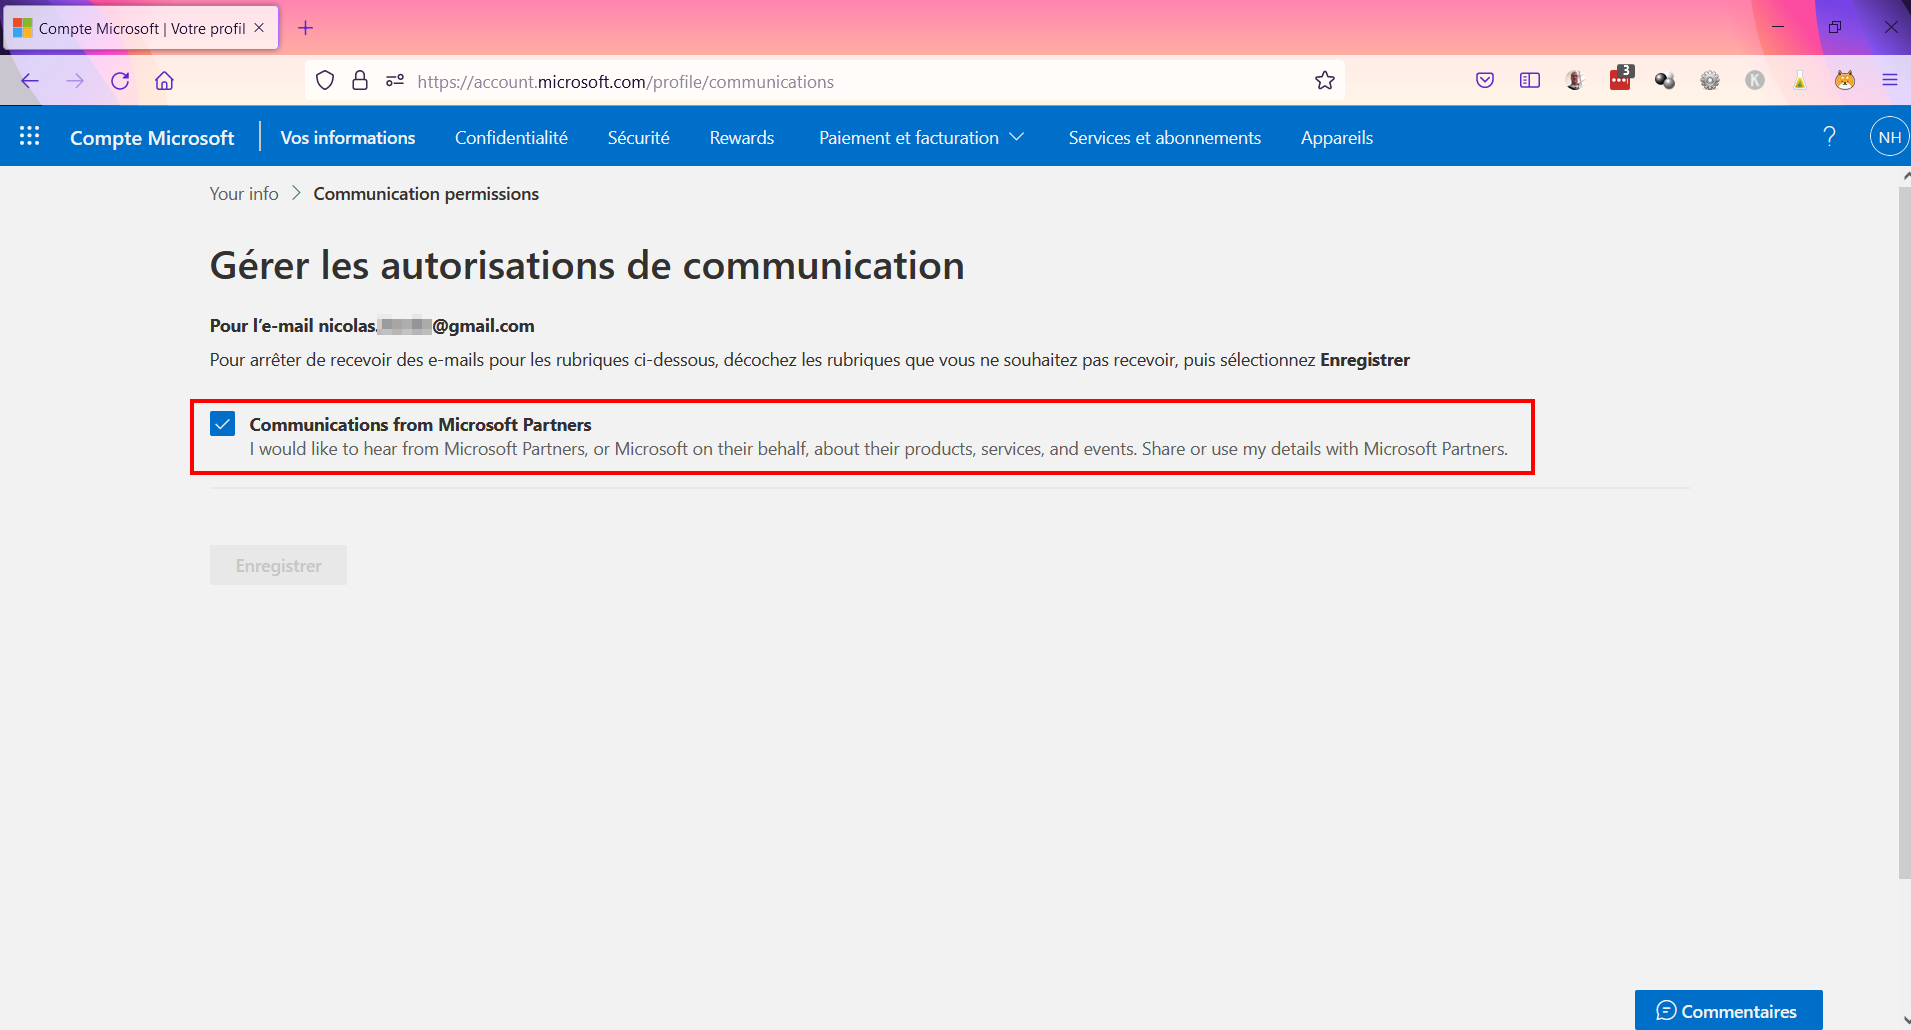Open the profile photo extension icon
The height and width of the screenshot is (1030, 1911).
tap(1575, 81)
